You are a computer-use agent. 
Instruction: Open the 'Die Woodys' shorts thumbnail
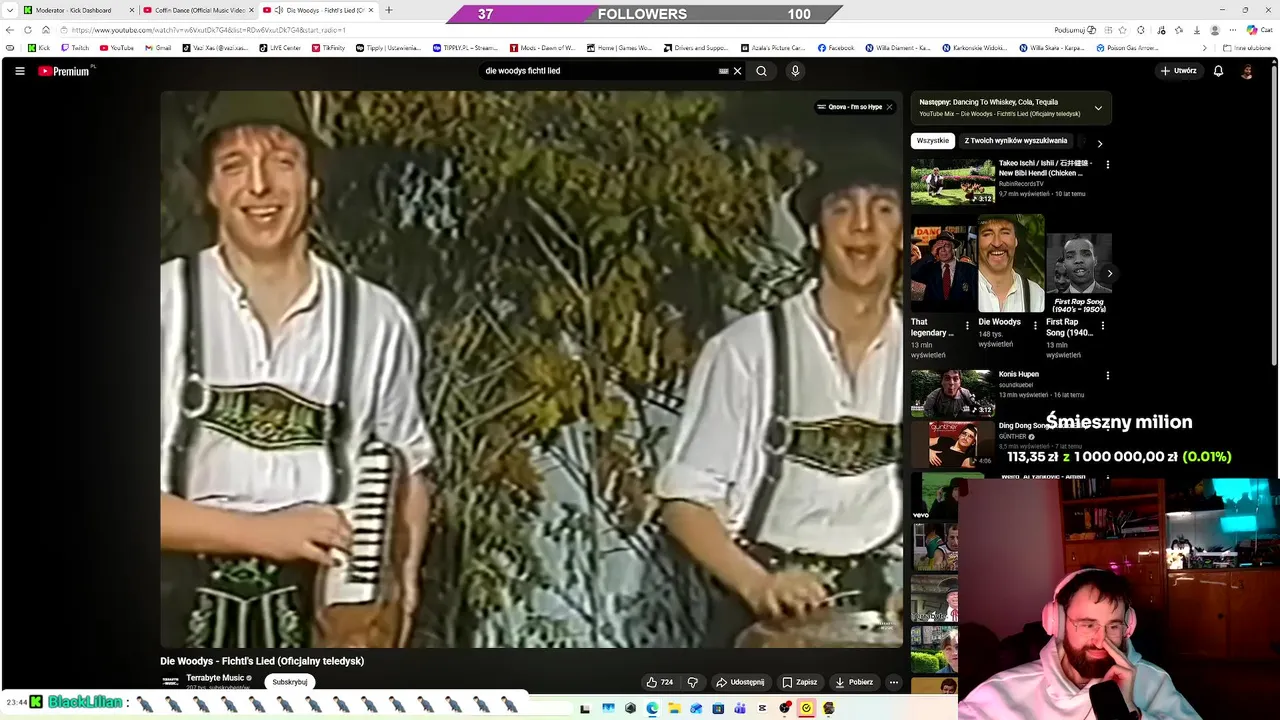(1011, 263)
